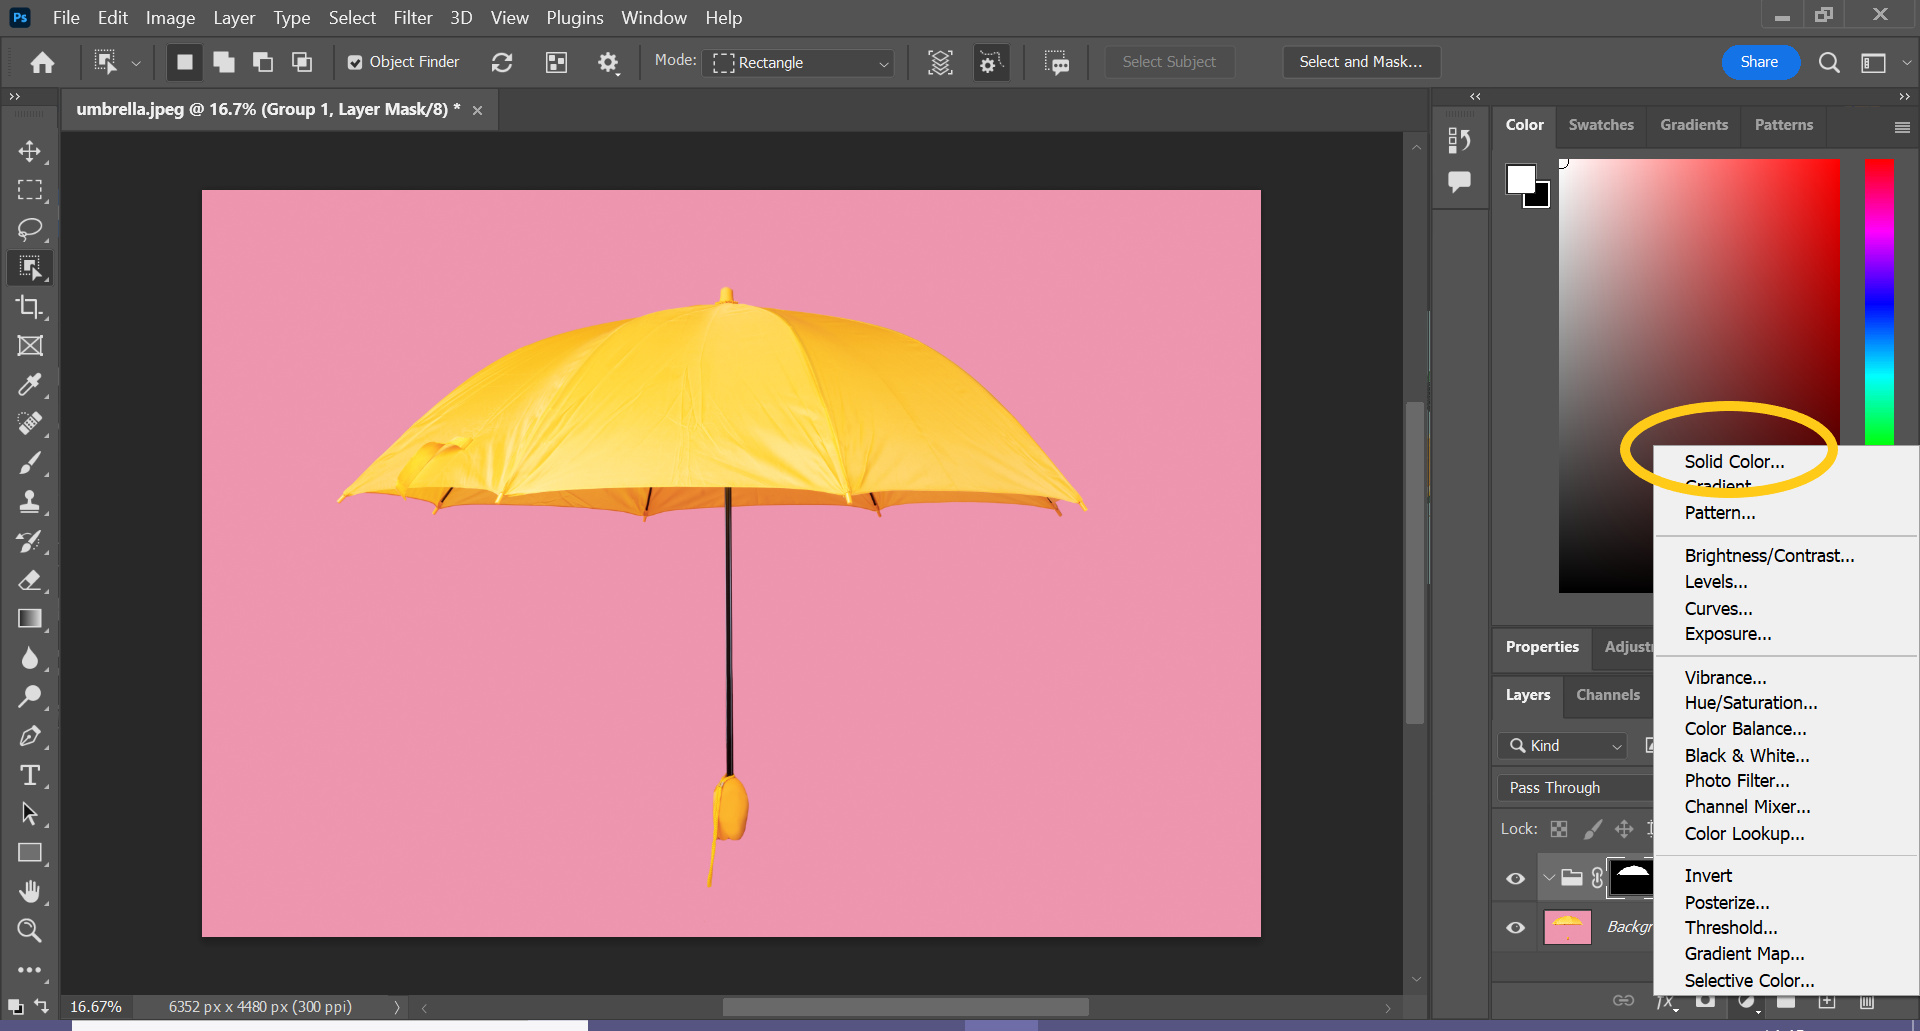Screen dimensions: 1920x1031
Task: Select the Crop tool
Action: [30, 307]
